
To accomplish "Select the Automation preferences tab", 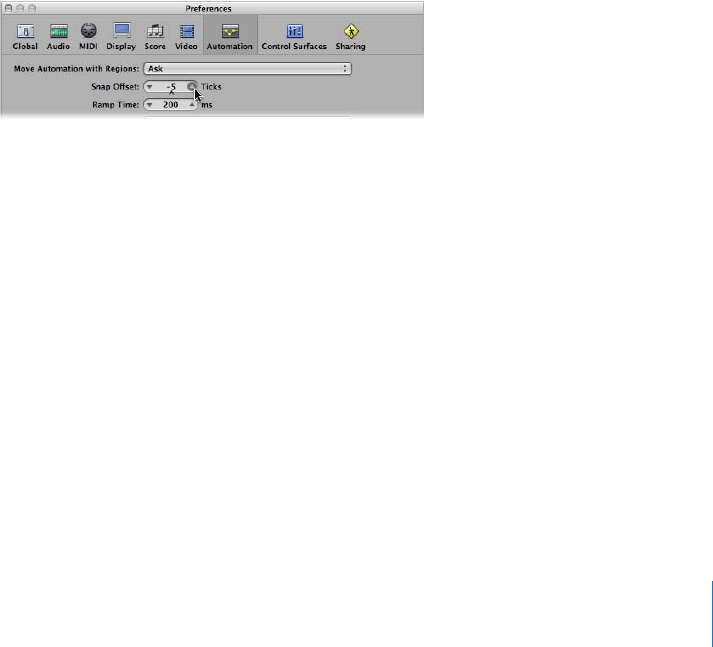I will click(x=230, y=37).
